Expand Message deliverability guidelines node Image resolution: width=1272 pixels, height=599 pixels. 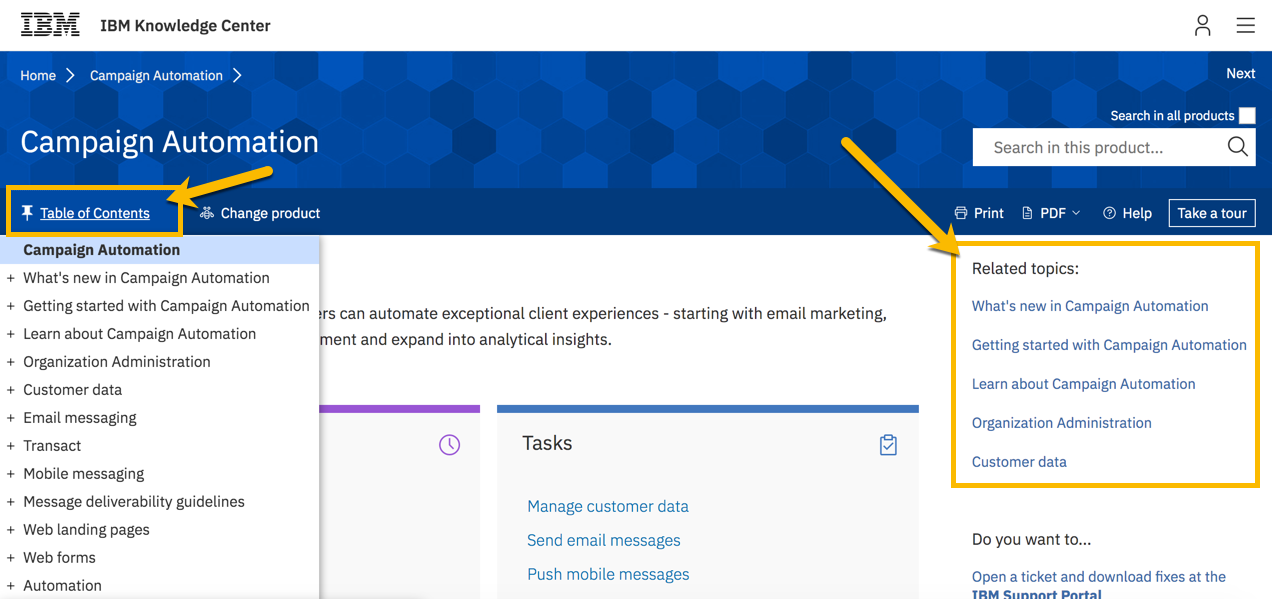tap(10, 502)
